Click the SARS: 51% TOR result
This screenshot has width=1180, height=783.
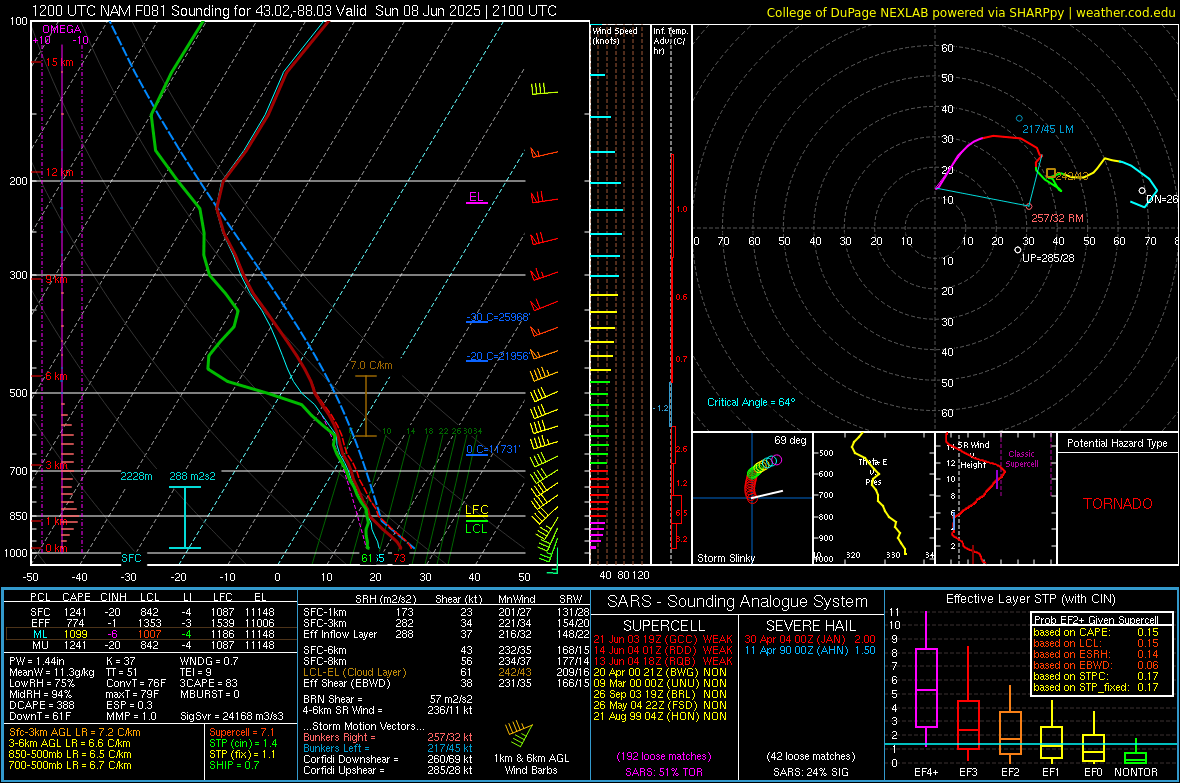pos(664,773)
